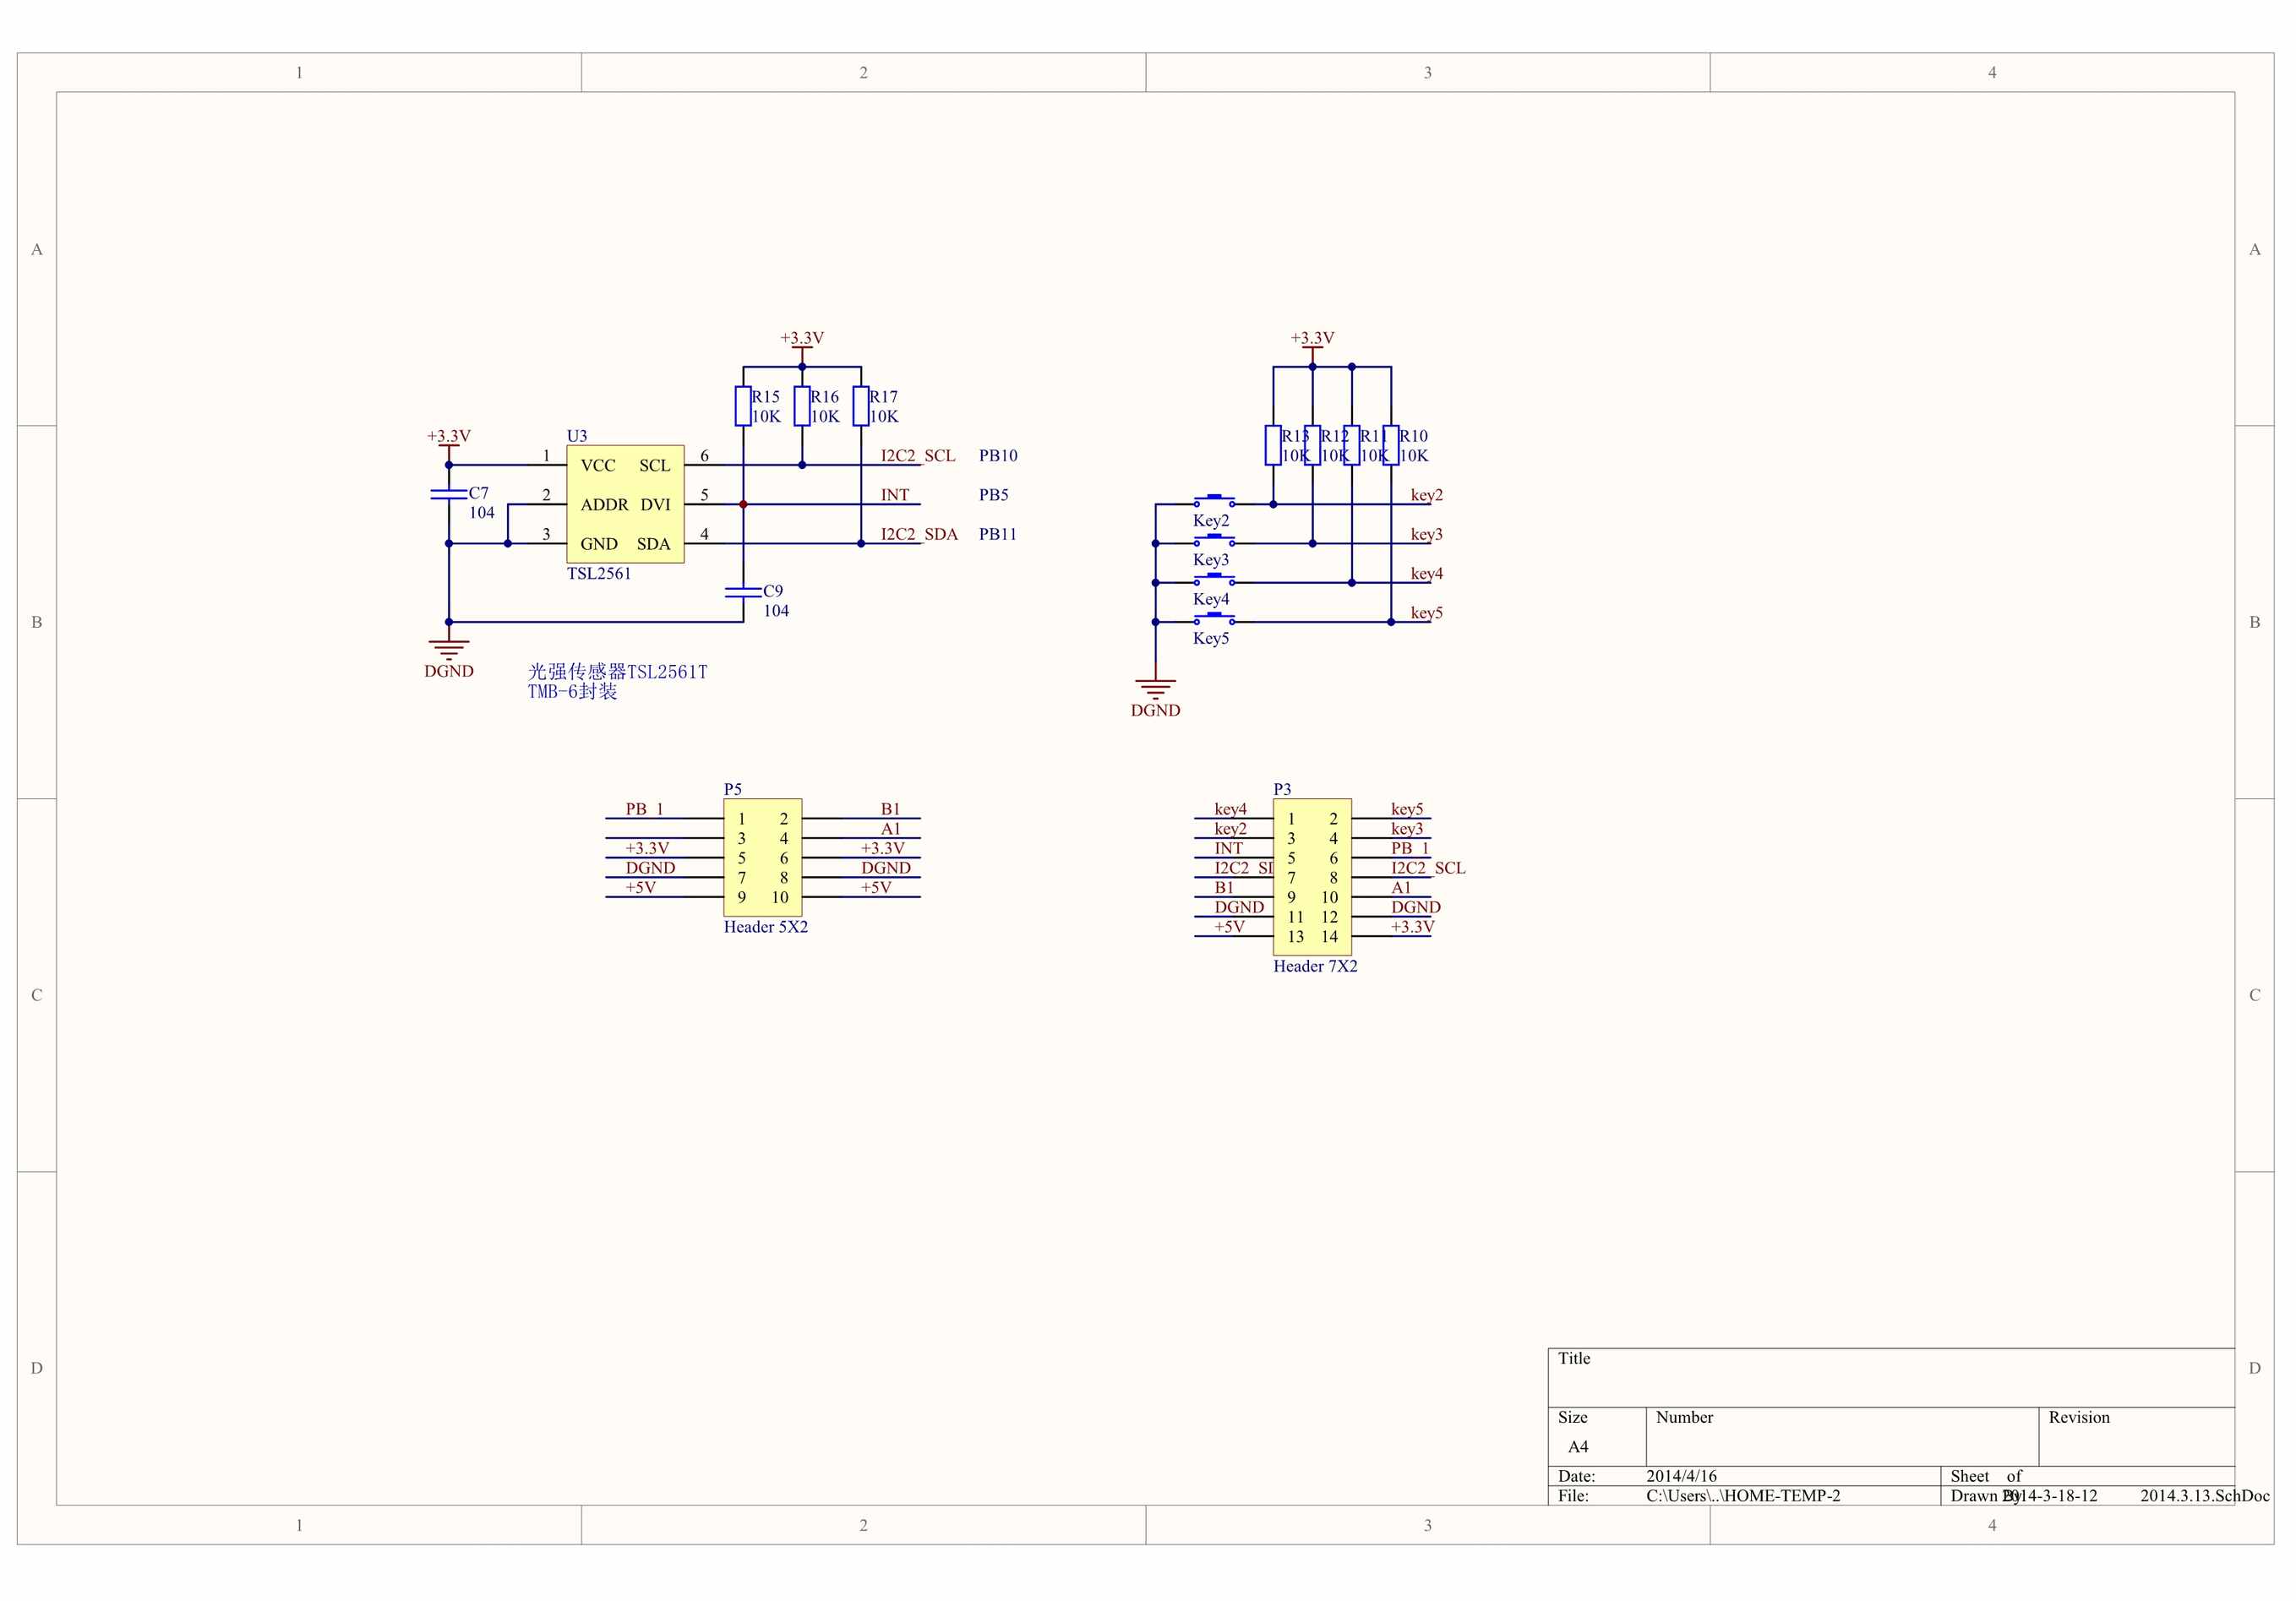This screenshot has width=2296, height=1601.
Task: Select the TSL2561 U3 chip body
Action: click(625, 504)
